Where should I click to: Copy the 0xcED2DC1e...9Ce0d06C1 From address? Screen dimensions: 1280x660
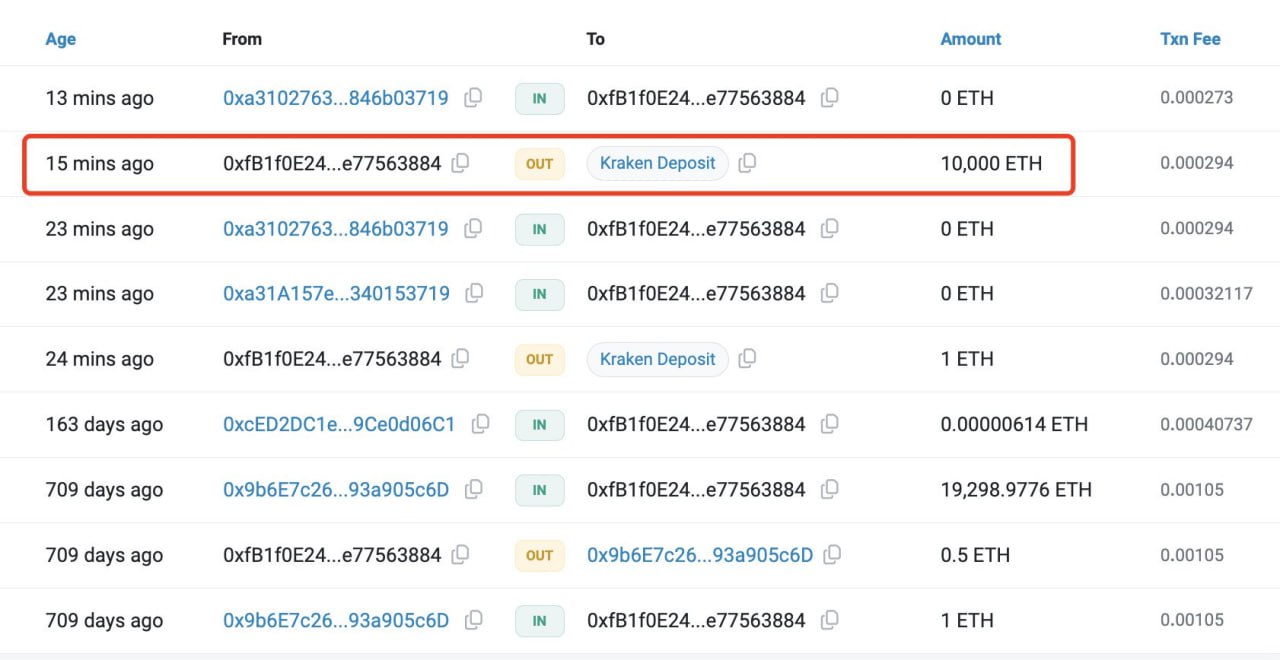pos(480,424)
